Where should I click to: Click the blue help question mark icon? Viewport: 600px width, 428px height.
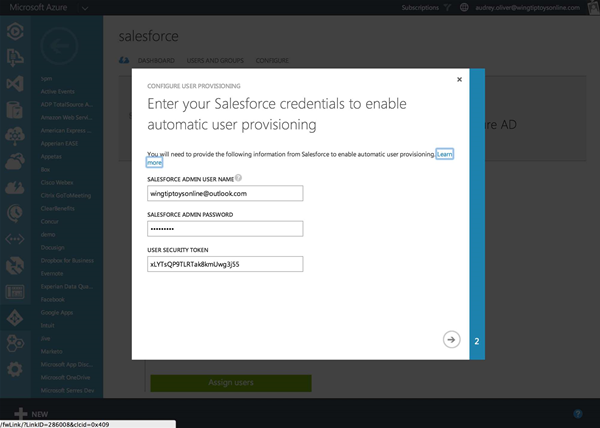578,413
